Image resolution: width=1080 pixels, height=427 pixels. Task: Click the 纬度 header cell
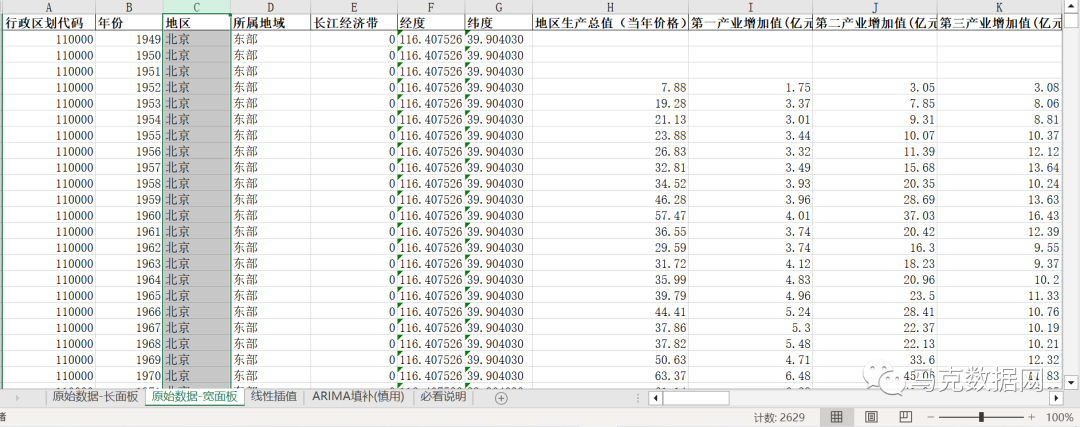498,23
